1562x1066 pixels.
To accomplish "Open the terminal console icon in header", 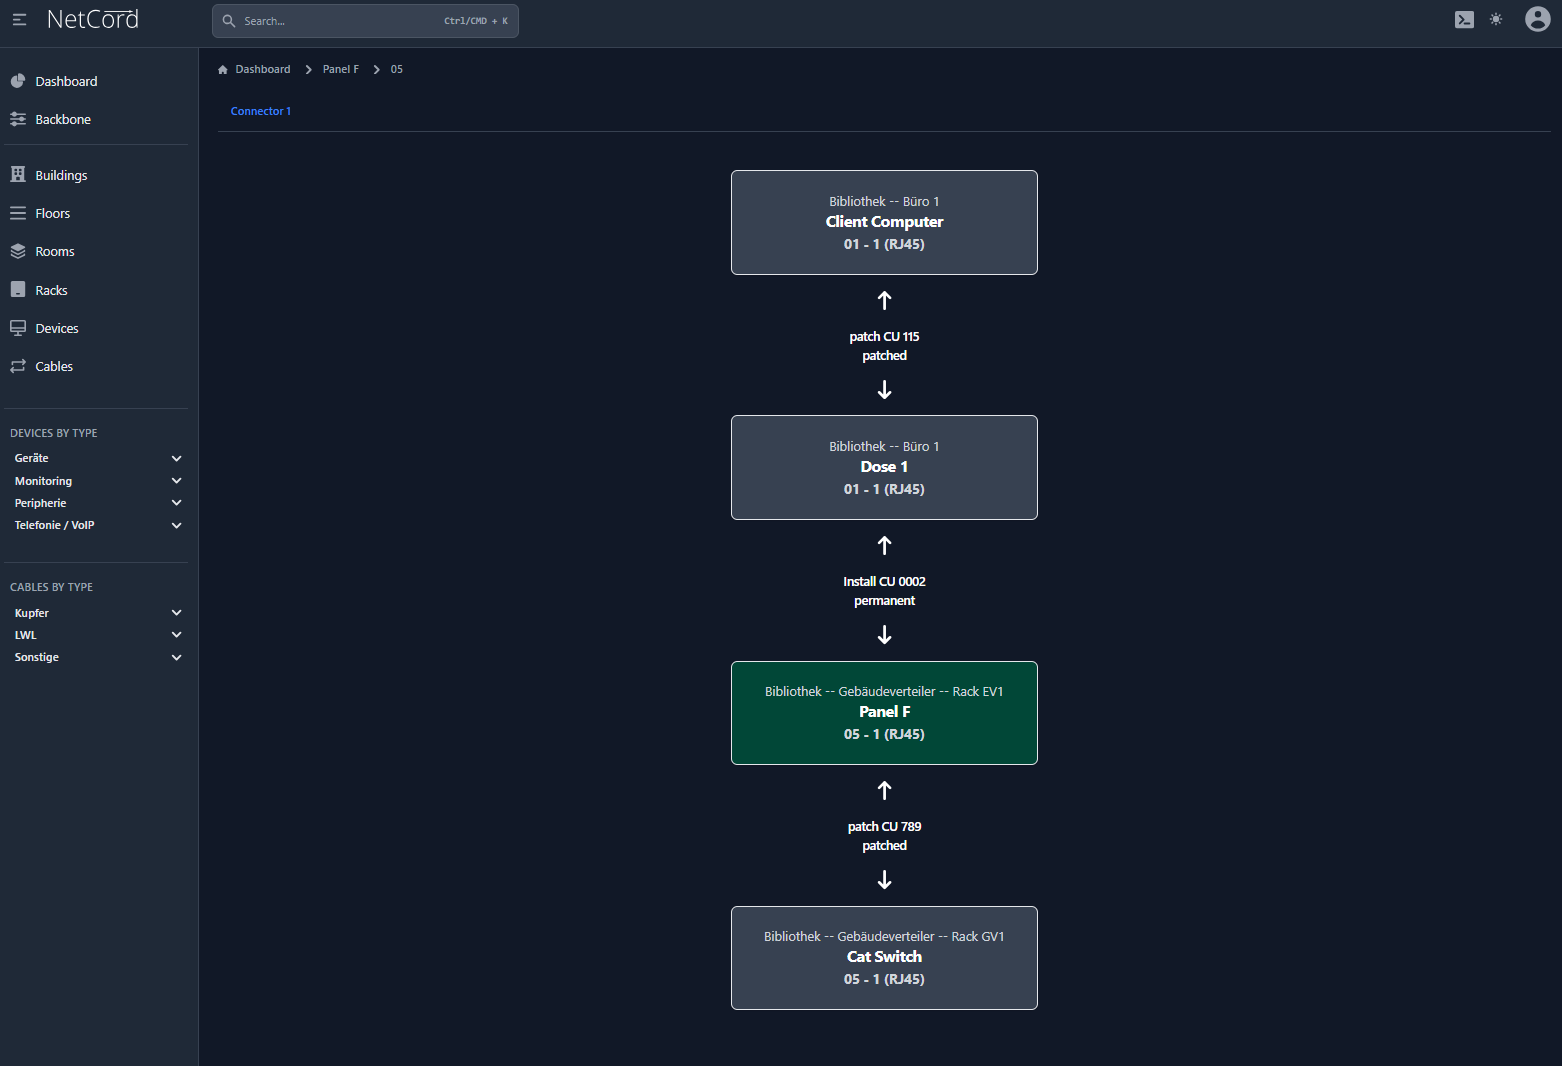I will coord(1464,20).
